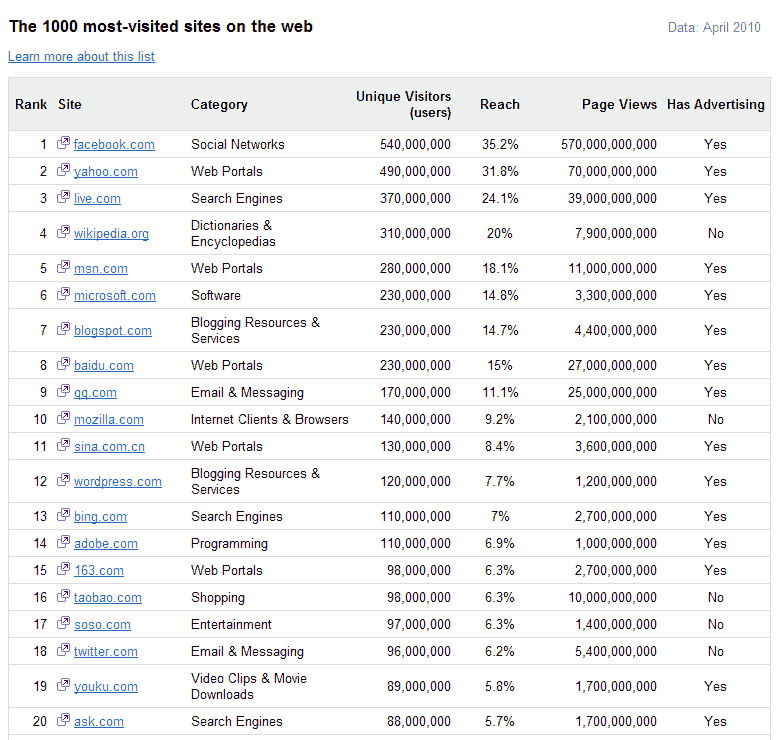Click the 'Programming' category cell

[x=229, y=544]
